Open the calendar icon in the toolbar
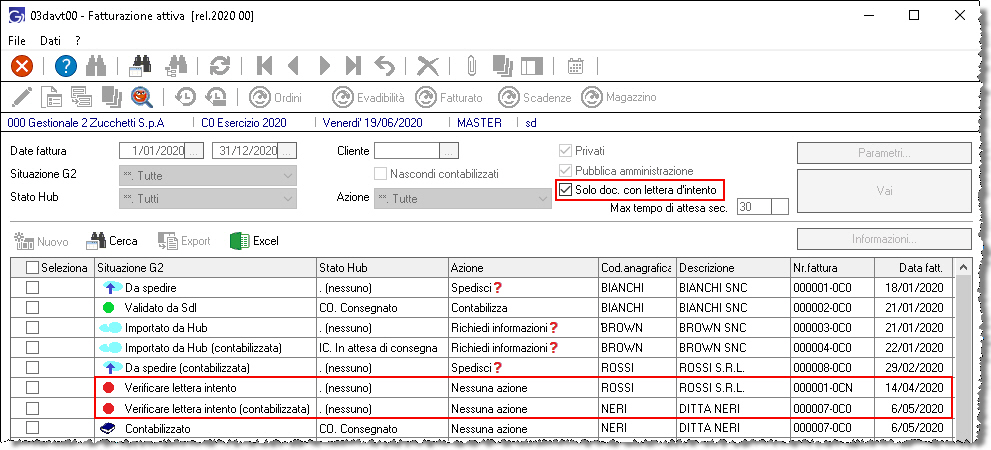The width and height of the screenshot is (991, 450). (x=575, y=66)
